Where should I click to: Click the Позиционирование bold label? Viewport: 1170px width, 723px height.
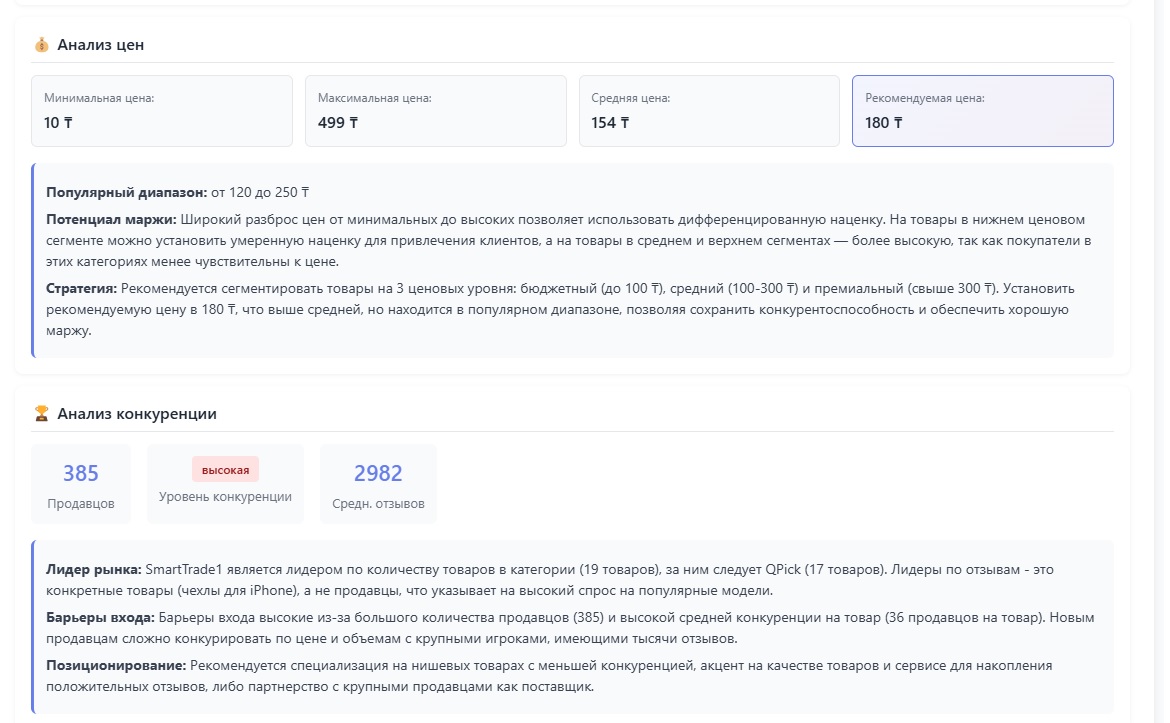point(116,665)
